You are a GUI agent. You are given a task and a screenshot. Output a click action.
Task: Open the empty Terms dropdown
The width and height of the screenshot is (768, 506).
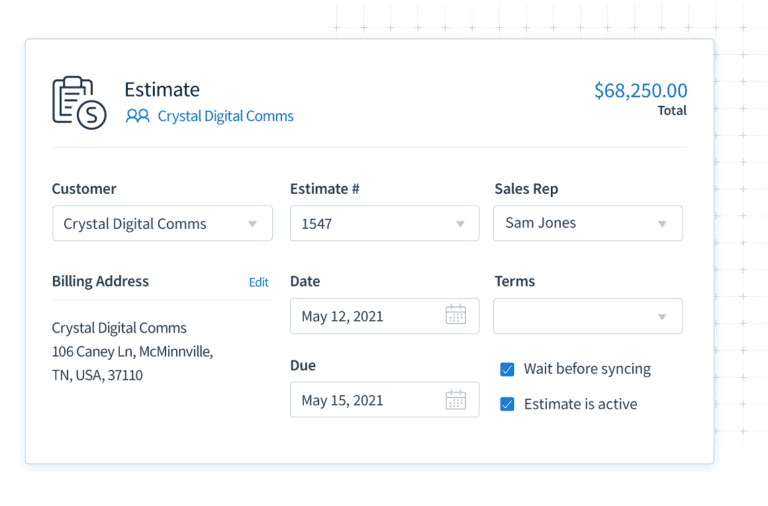click(x=587, y=316)
